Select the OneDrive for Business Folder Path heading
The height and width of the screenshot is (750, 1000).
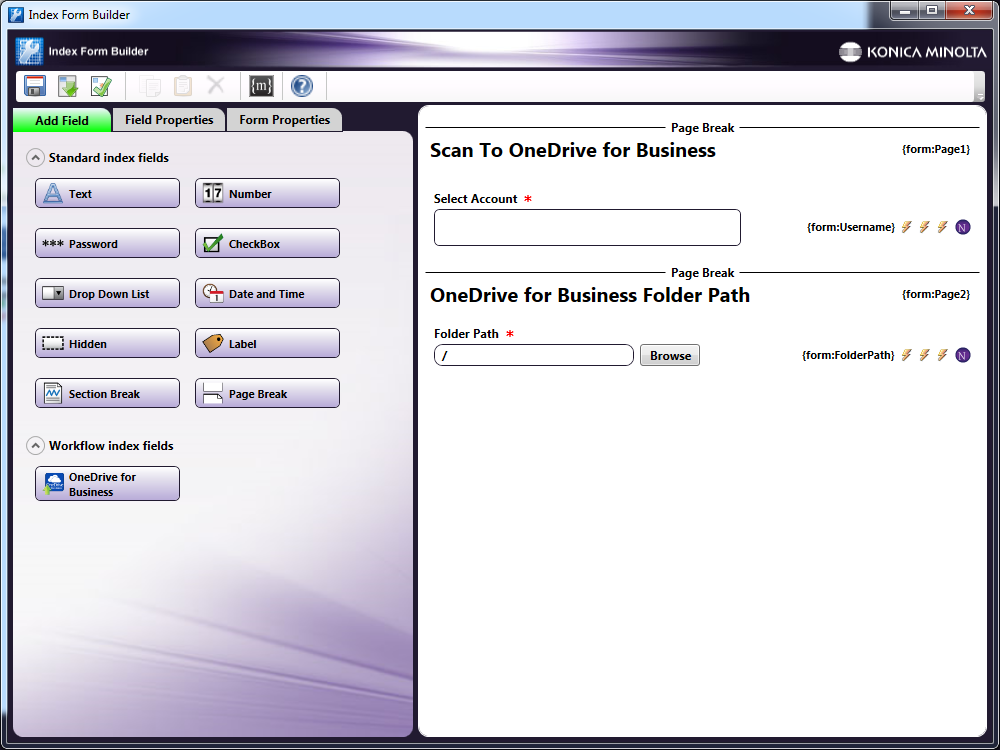[590, 295]
